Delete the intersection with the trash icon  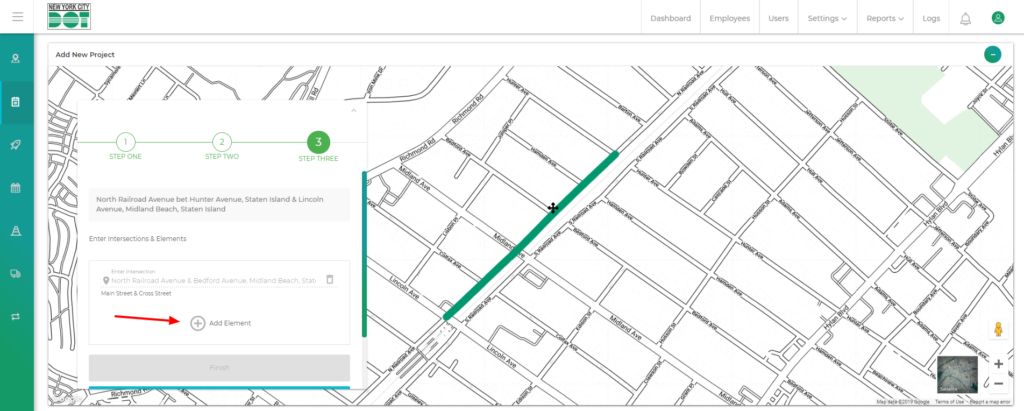(330, 280)
